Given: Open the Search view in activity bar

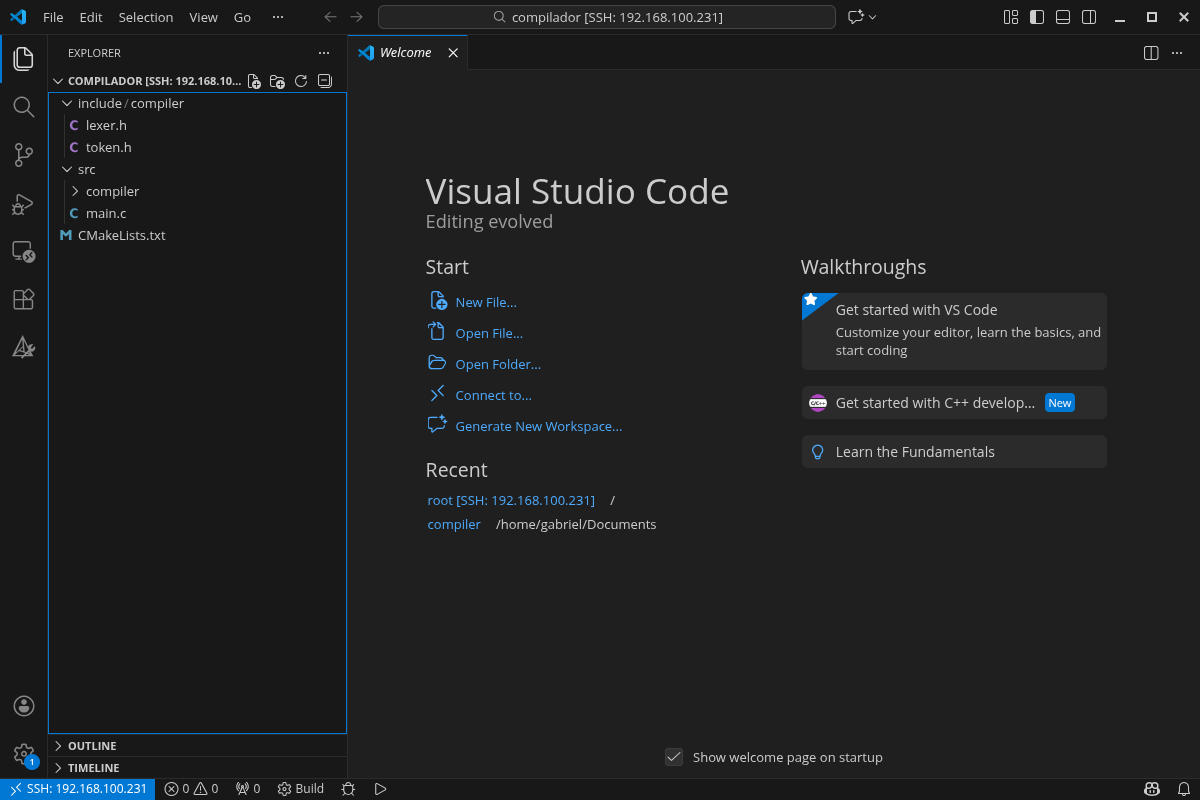Looking at the screenshot, I should click(x=23, y=106).
